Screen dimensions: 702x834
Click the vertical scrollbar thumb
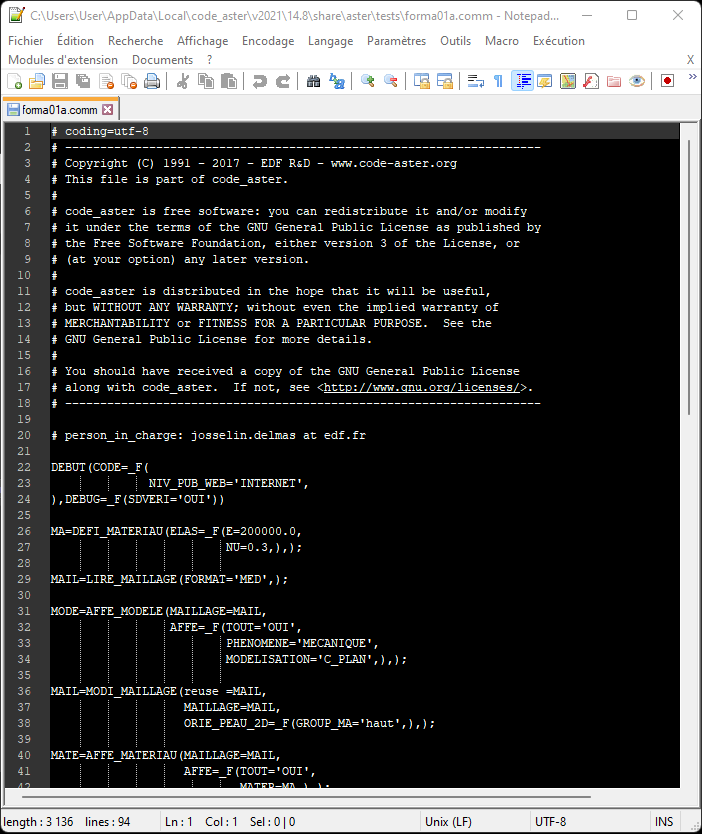pyautogui.click(x=689, y=277)
